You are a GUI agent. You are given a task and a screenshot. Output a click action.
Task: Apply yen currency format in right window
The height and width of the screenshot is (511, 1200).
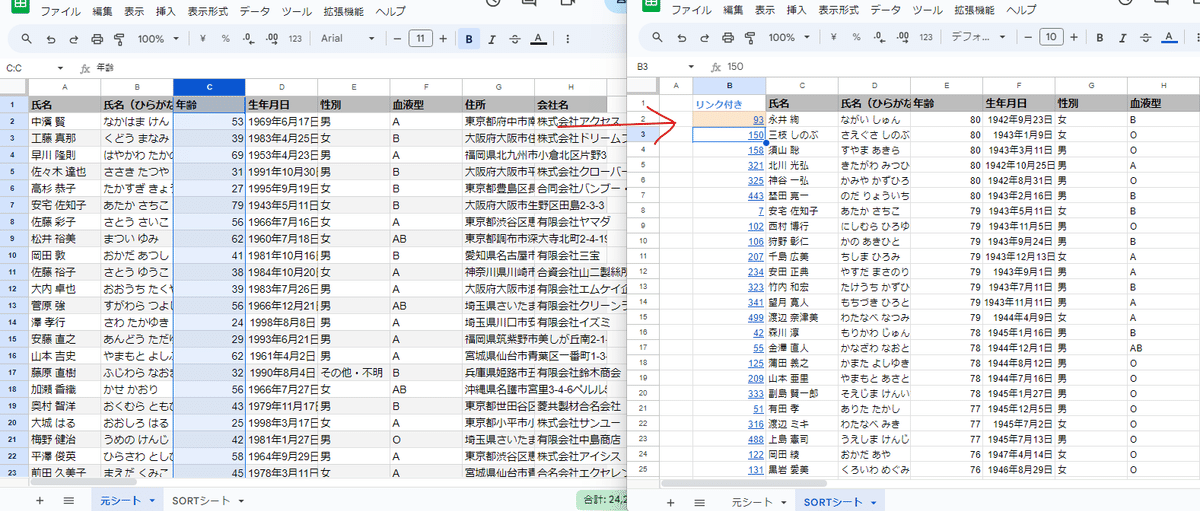834,37
